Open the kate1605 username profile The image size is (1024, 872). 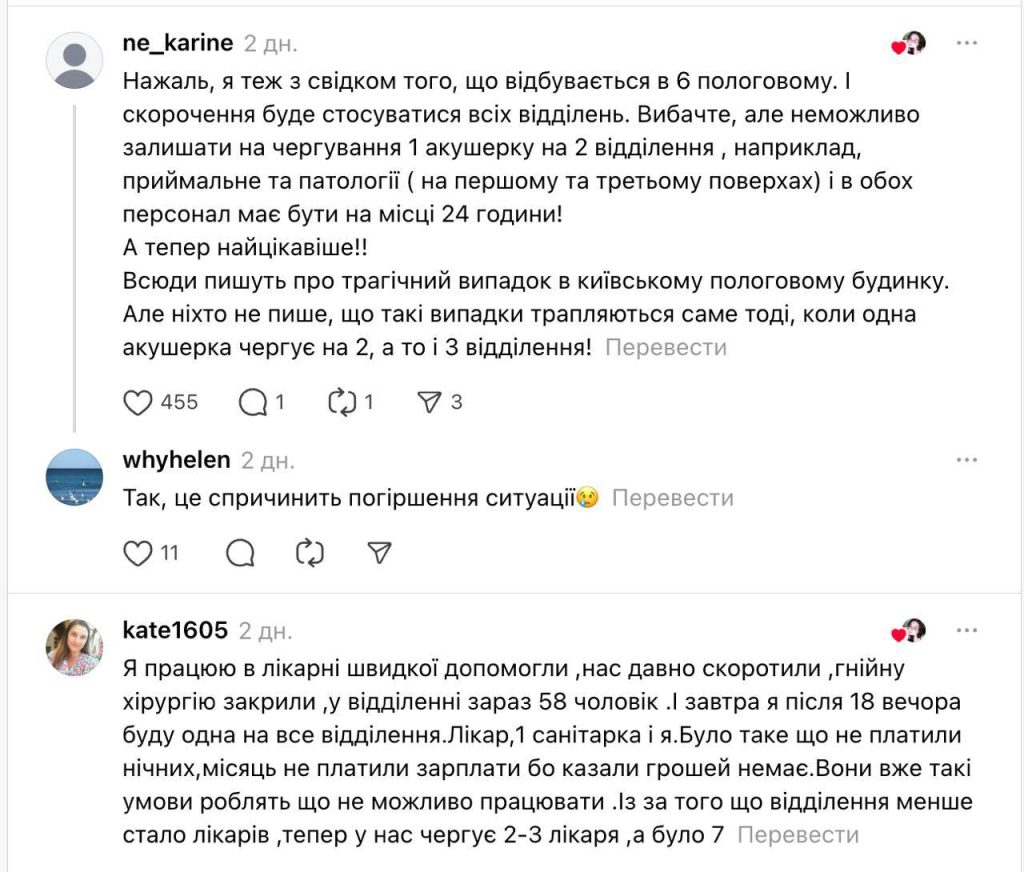coord(175,631)
